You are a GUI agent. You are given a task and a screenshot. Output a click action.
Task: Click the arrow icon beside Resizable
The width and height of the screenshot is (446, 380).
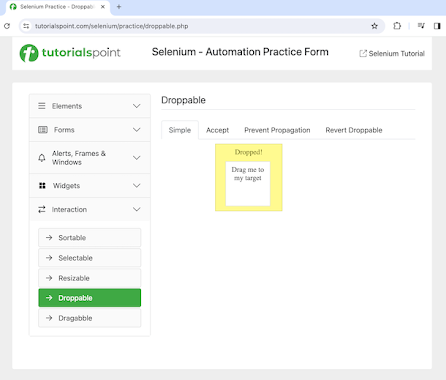click(x=49, y=278)
